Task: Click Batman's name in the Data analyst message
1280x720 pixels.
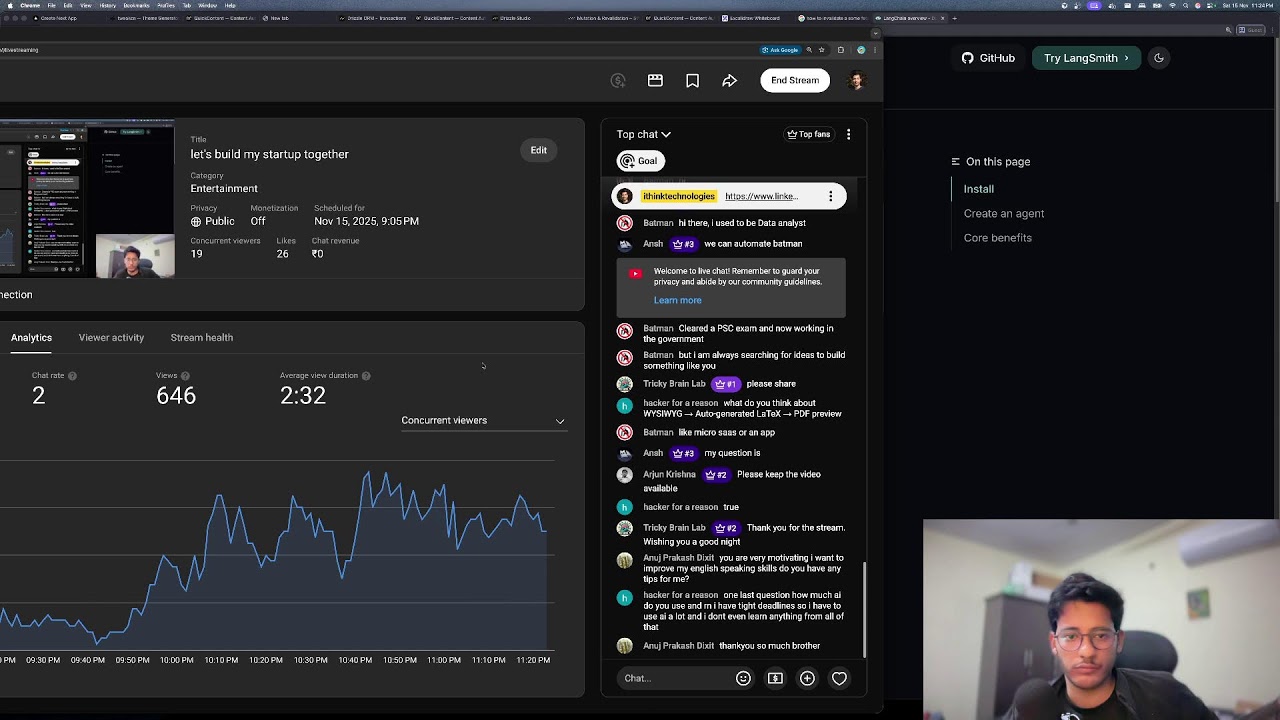Action: (658, 223)
